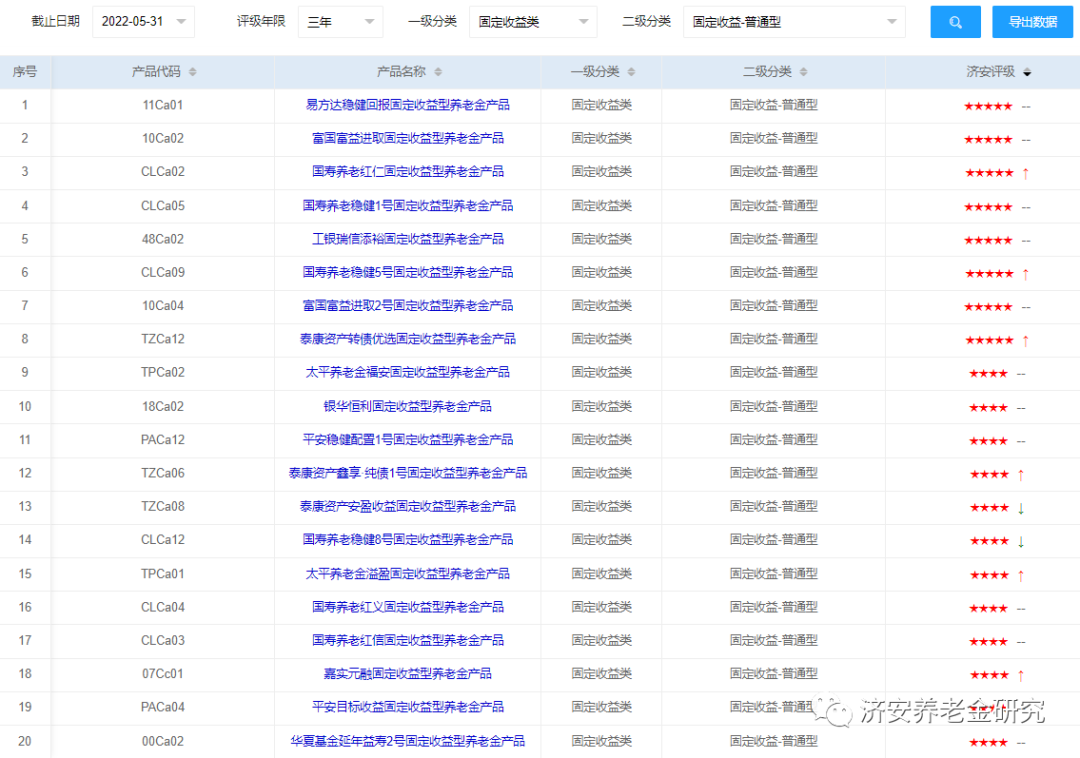1080x758 pixels.
Task: Click product code TPCa02
Action: [x=163, y=372]
